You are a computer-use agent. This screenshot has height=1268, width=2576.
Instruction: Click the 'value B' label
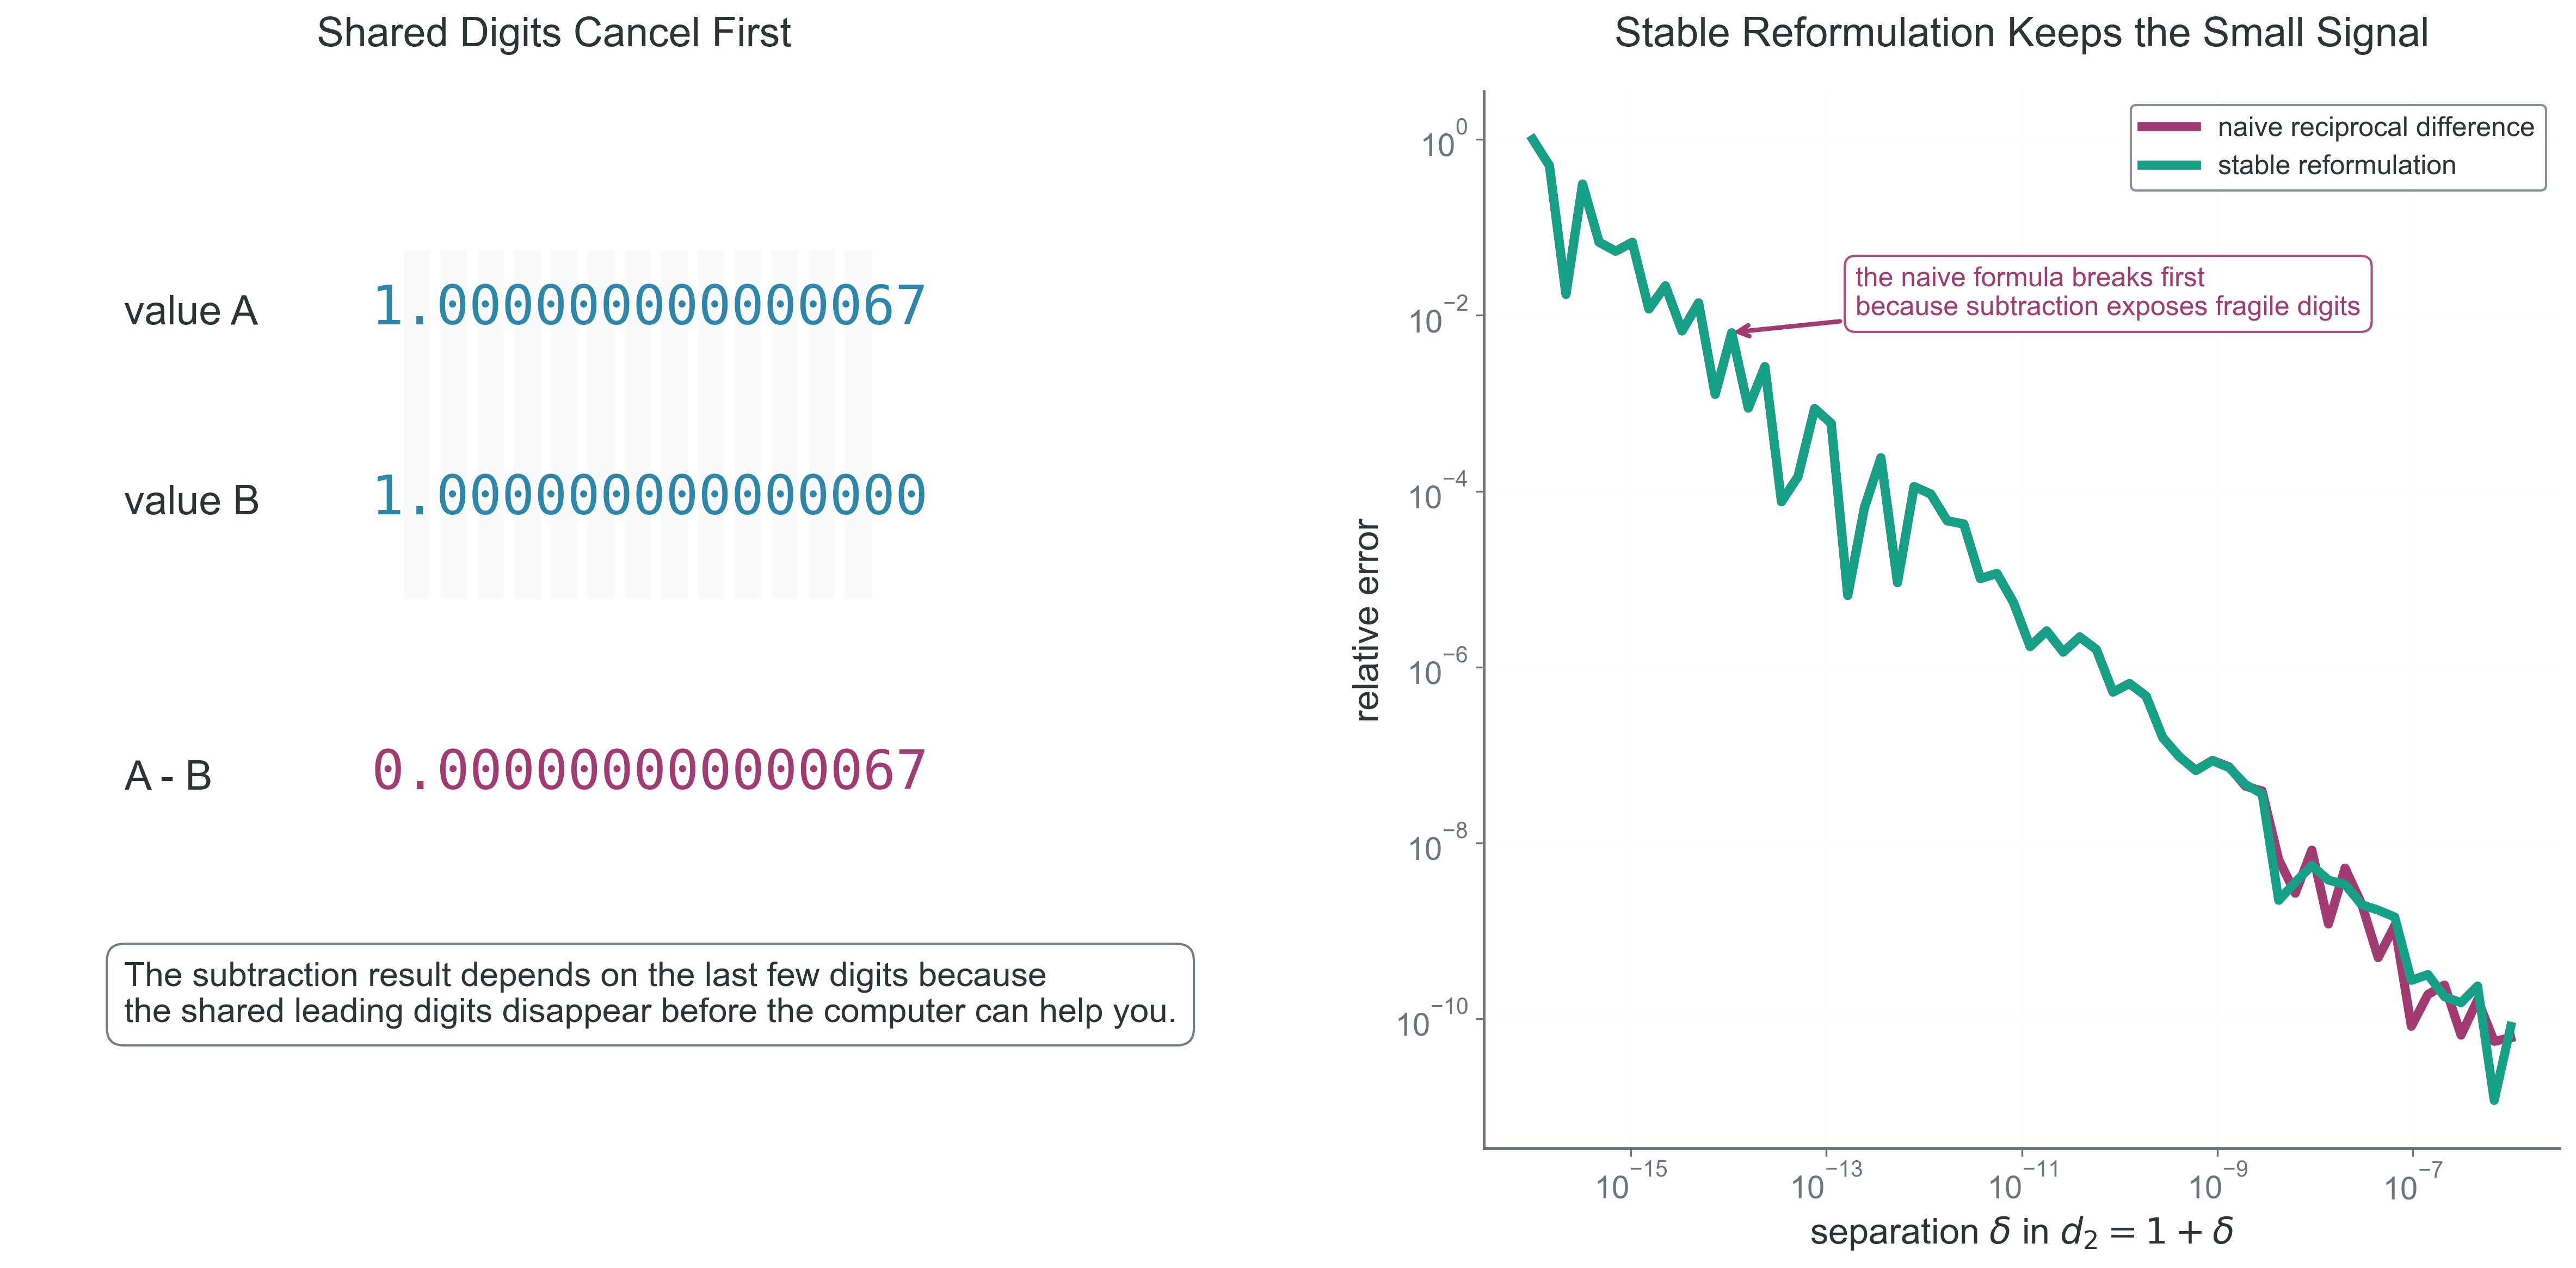click(x=191, y=501)
